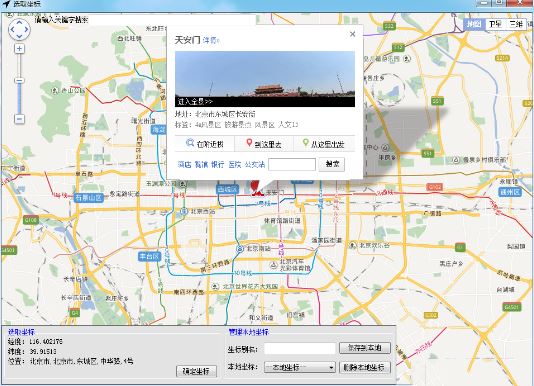The height and width of the screenshot is (386, 534).
Task: Pan the map right with the right arrow
Action: (x=26, y=29)
